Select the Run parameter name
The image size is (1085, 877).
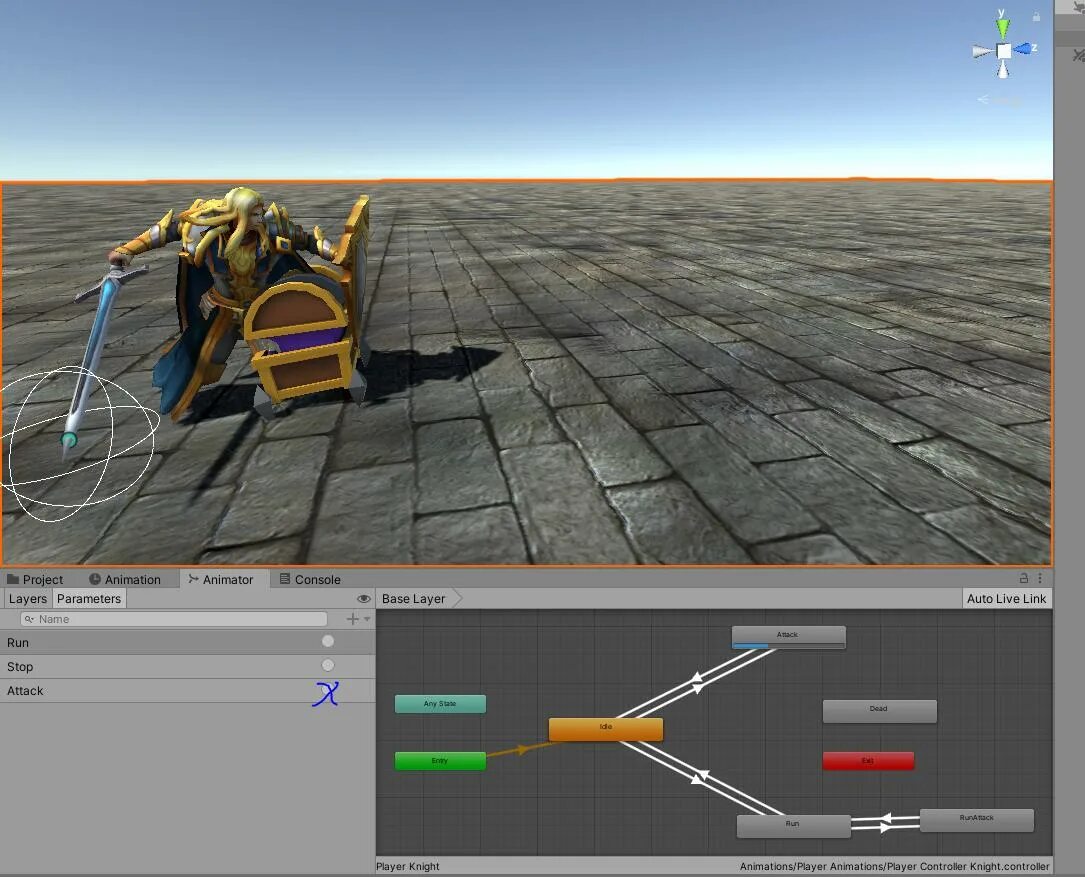18,642
